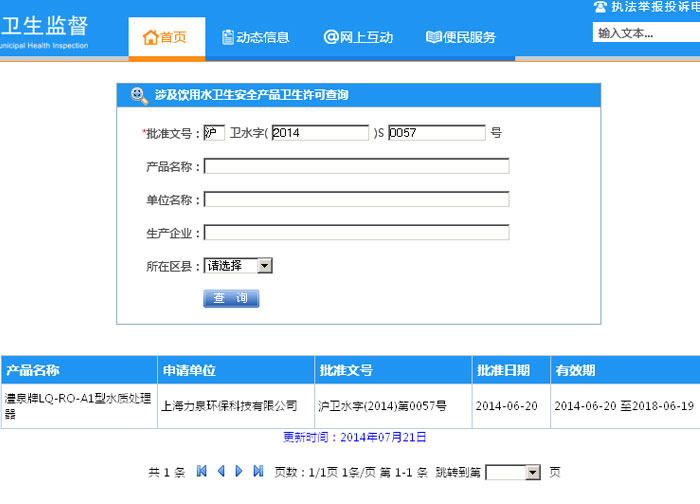Click the number field containing 0057

coord(436,133)
